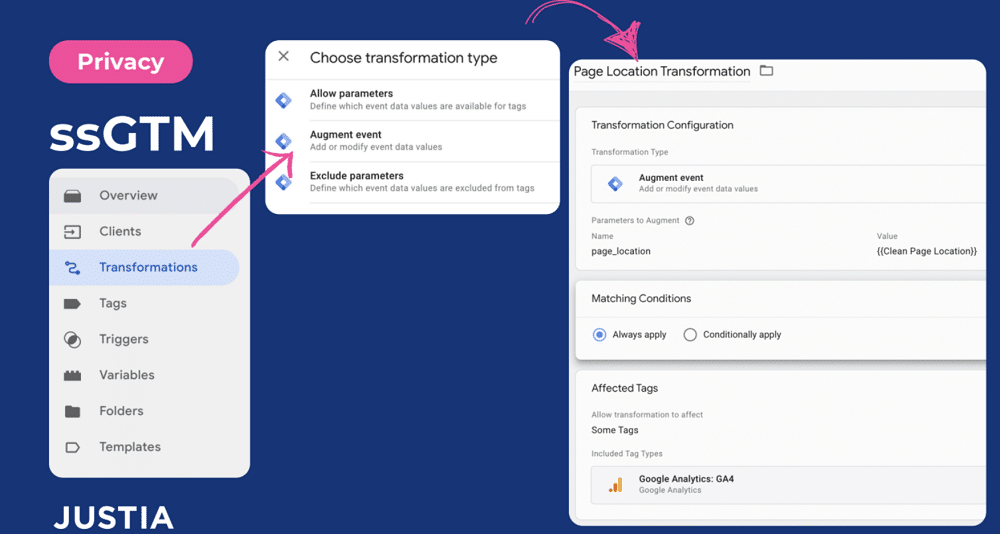Open the Triggers menu item

tap(144, 339)
